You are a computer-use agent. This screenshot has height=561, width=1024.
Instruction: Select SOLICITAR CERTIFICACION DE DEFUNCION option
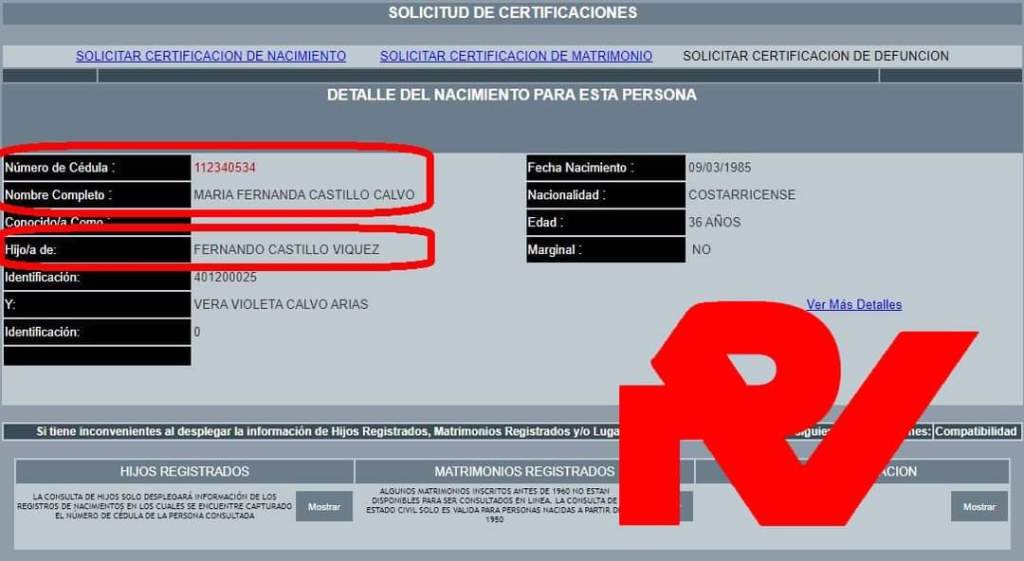pyautogui.click(x=815, y=56)
